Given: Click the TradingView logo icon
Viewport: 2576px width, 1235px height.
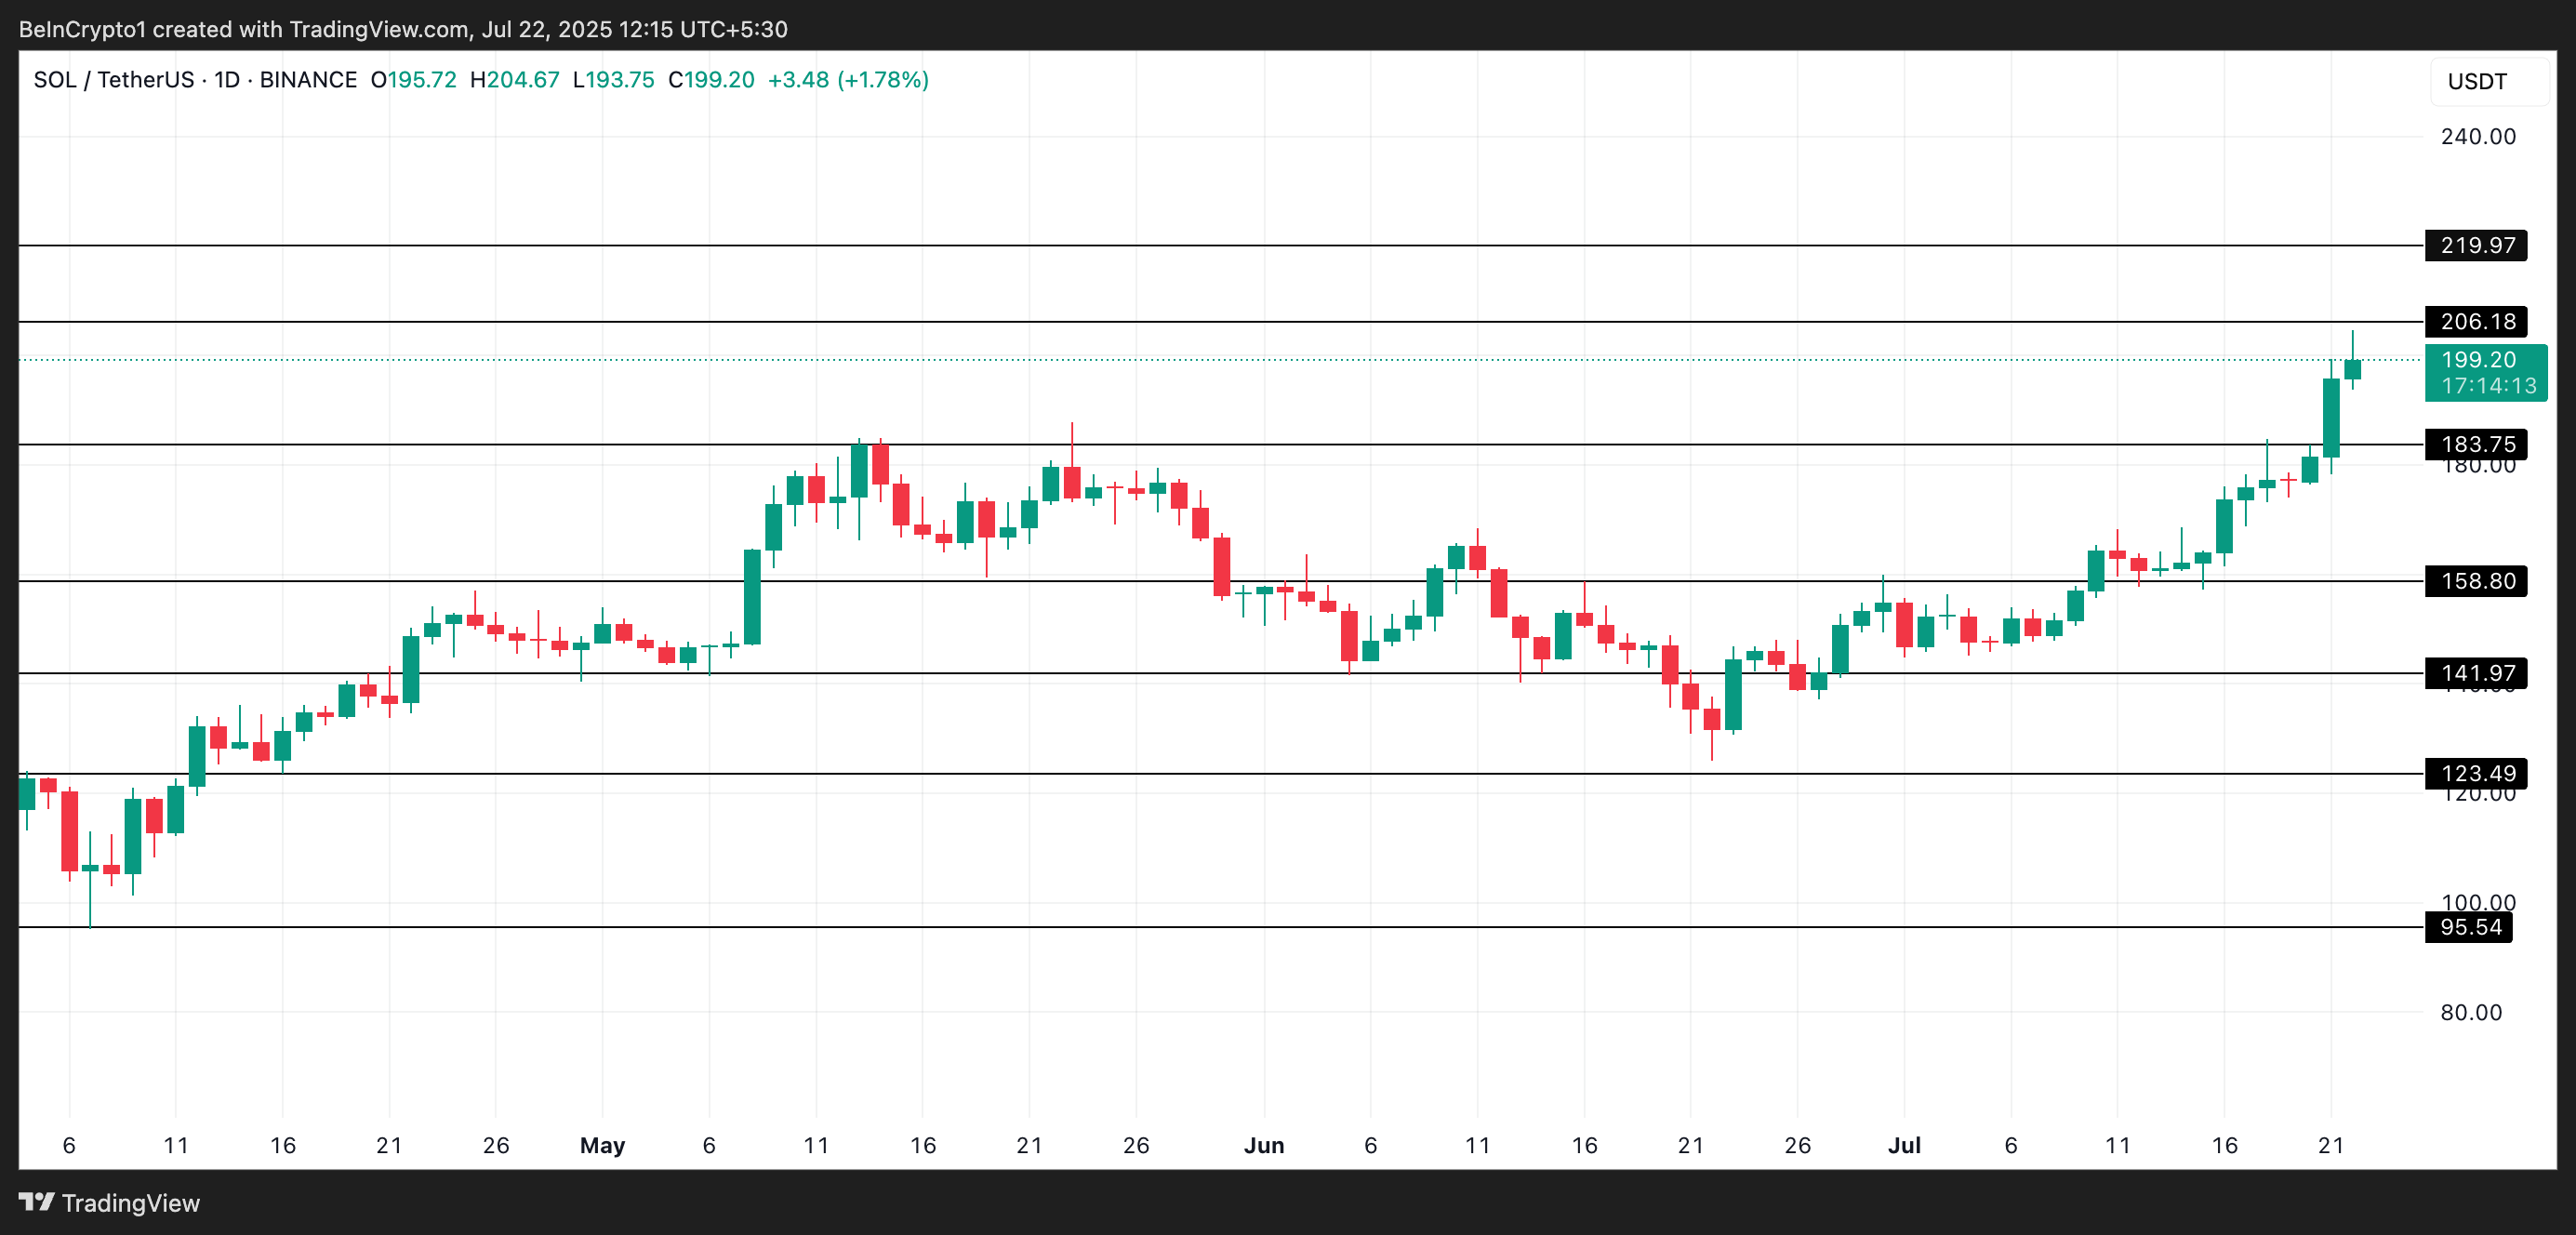Looking at the screenshot, I should point(36,1201).
